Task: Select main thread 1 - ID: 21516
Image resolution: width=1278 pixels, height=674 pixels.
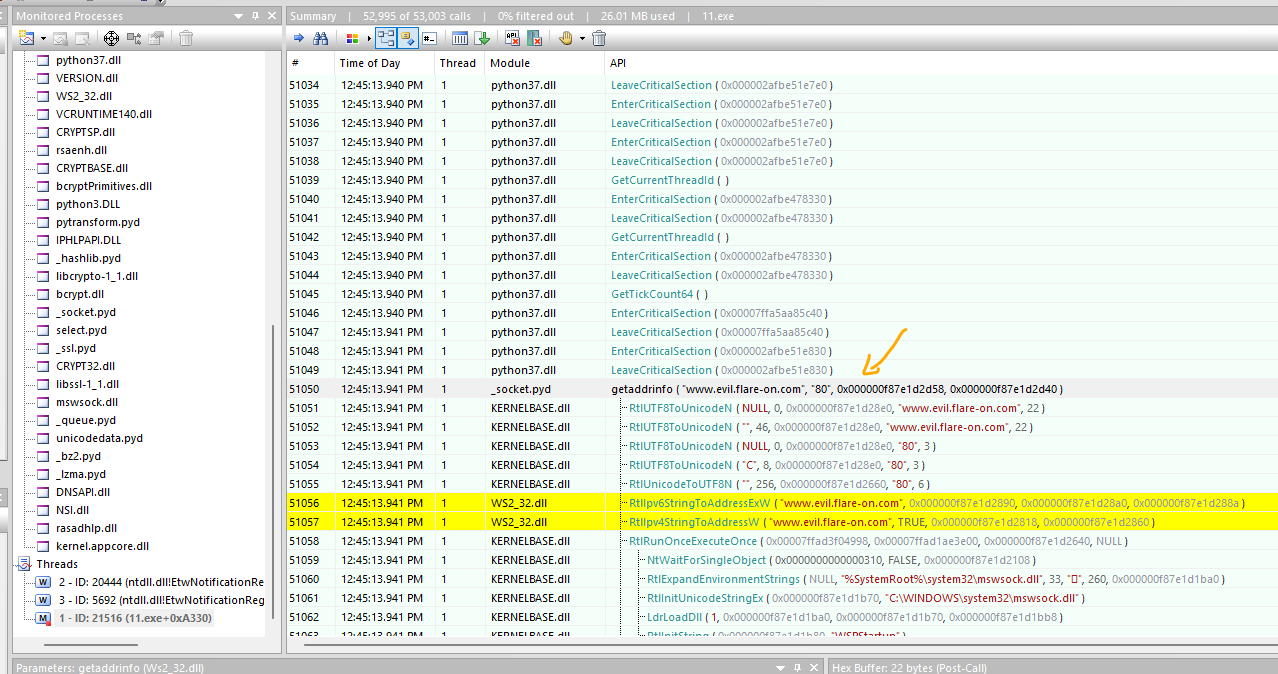Action: point(134,618)
